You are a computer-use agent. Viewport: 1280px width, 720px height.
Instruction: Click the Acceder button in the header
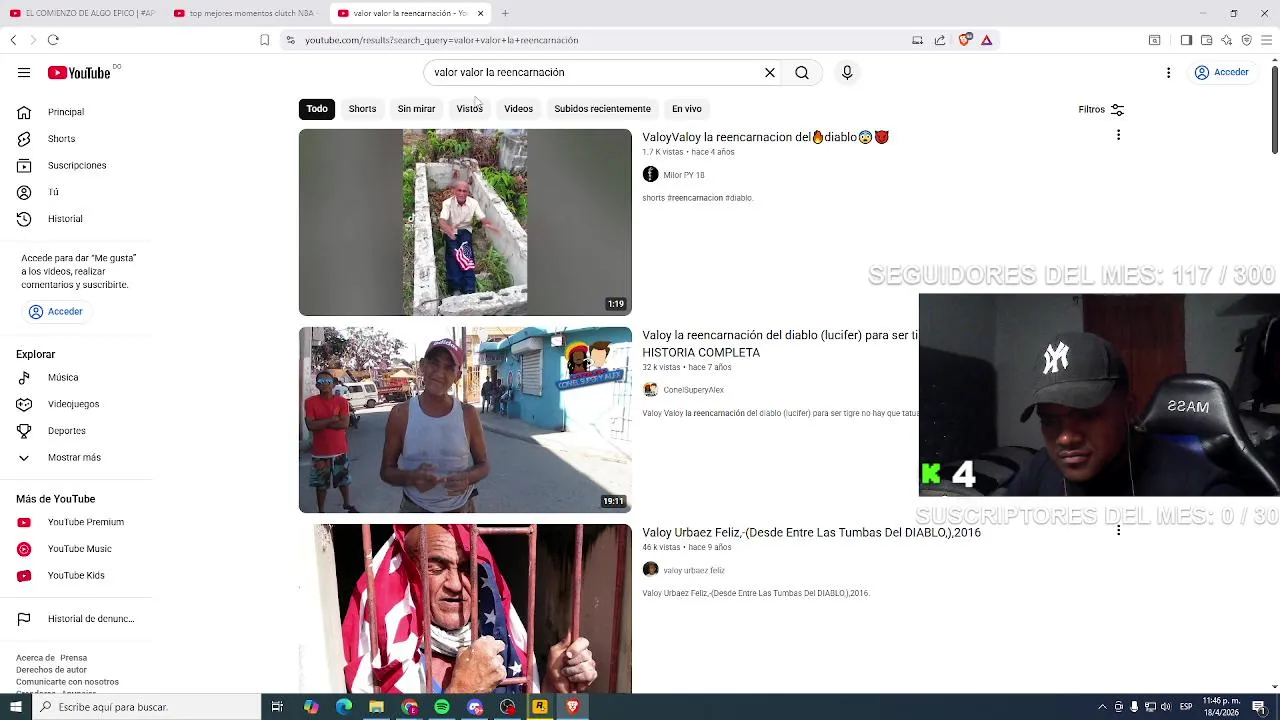tap(1222, 72)
